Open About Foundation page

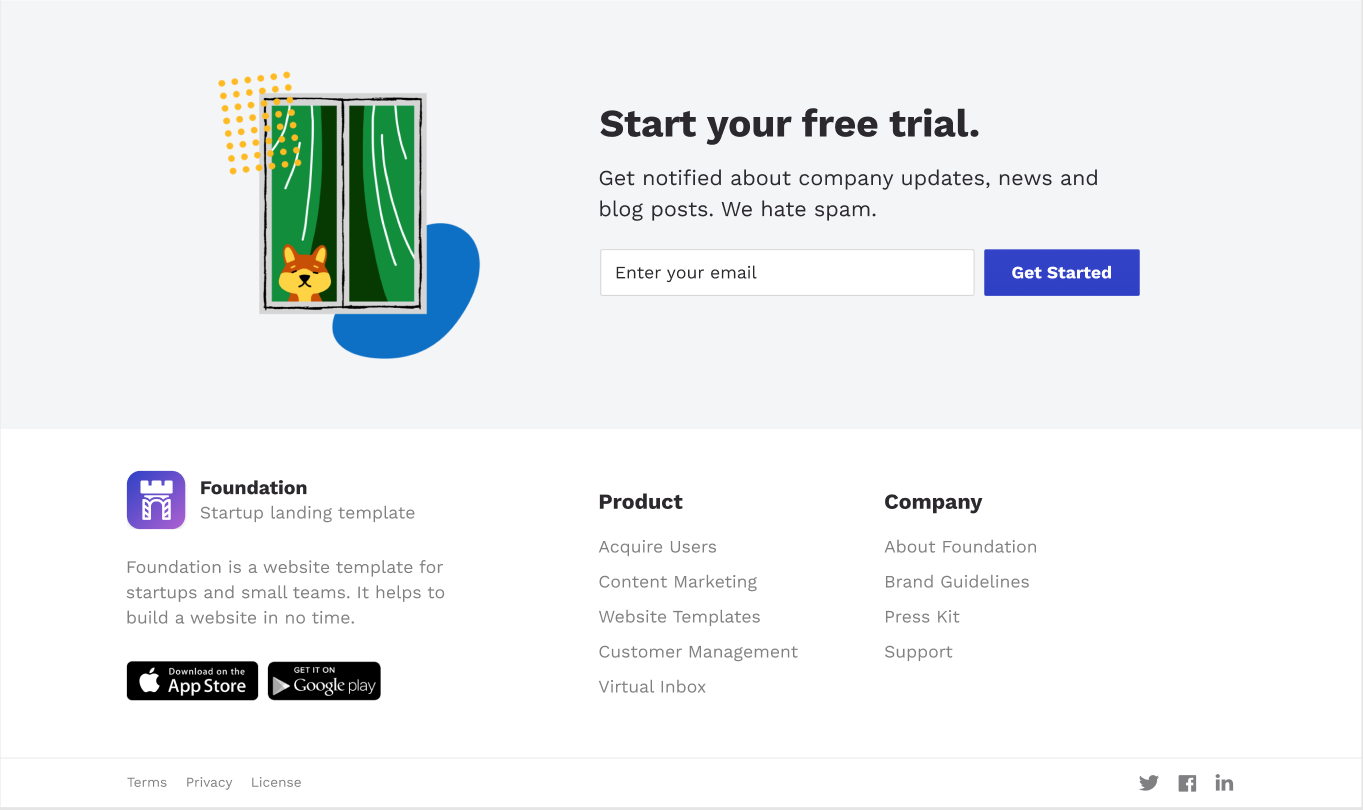[x=960, y=547]
